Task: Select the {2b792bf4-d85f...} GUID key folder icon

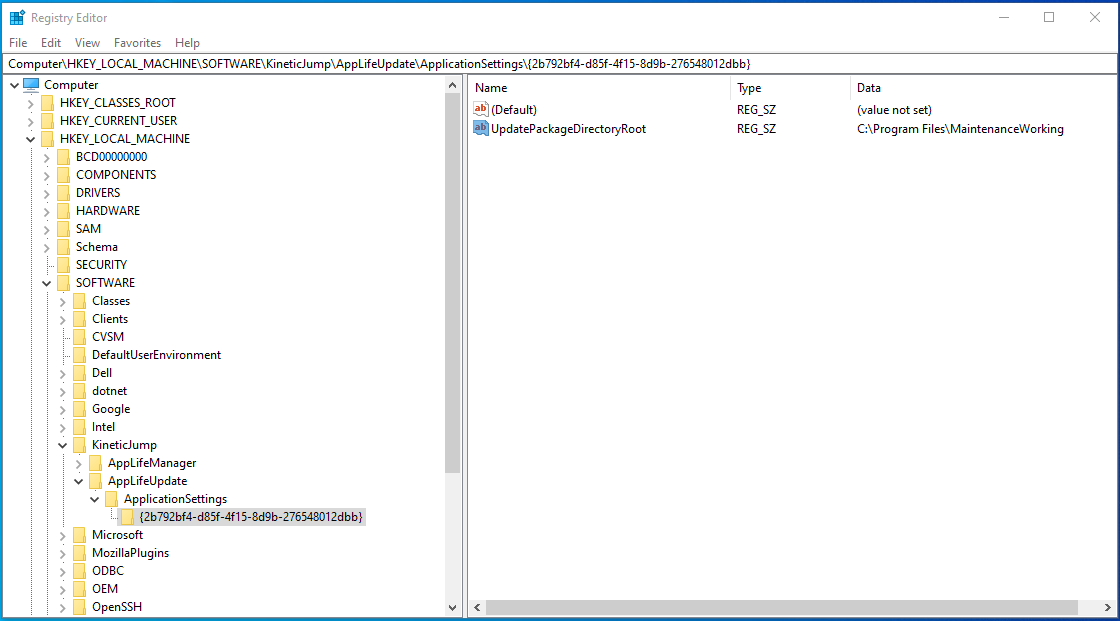Action: pyautogui.click(x=127, y=517)
